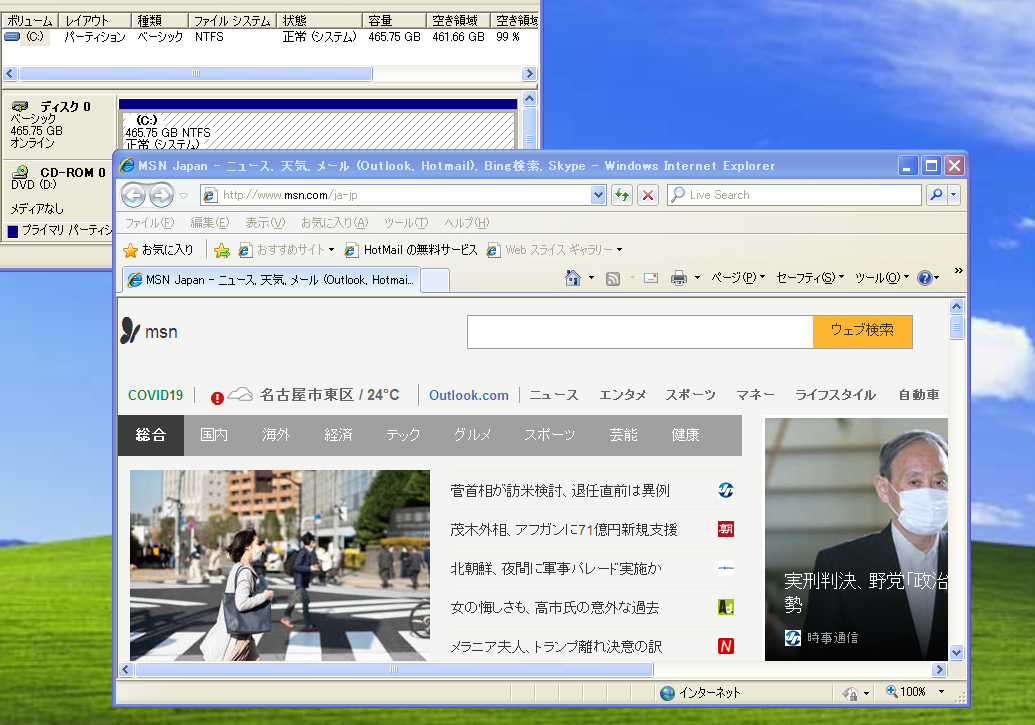Select the (C:) partition block in Disk 0
Image resolution: width=1035 pixels, height=725 pixels.
tap(318, 130)
